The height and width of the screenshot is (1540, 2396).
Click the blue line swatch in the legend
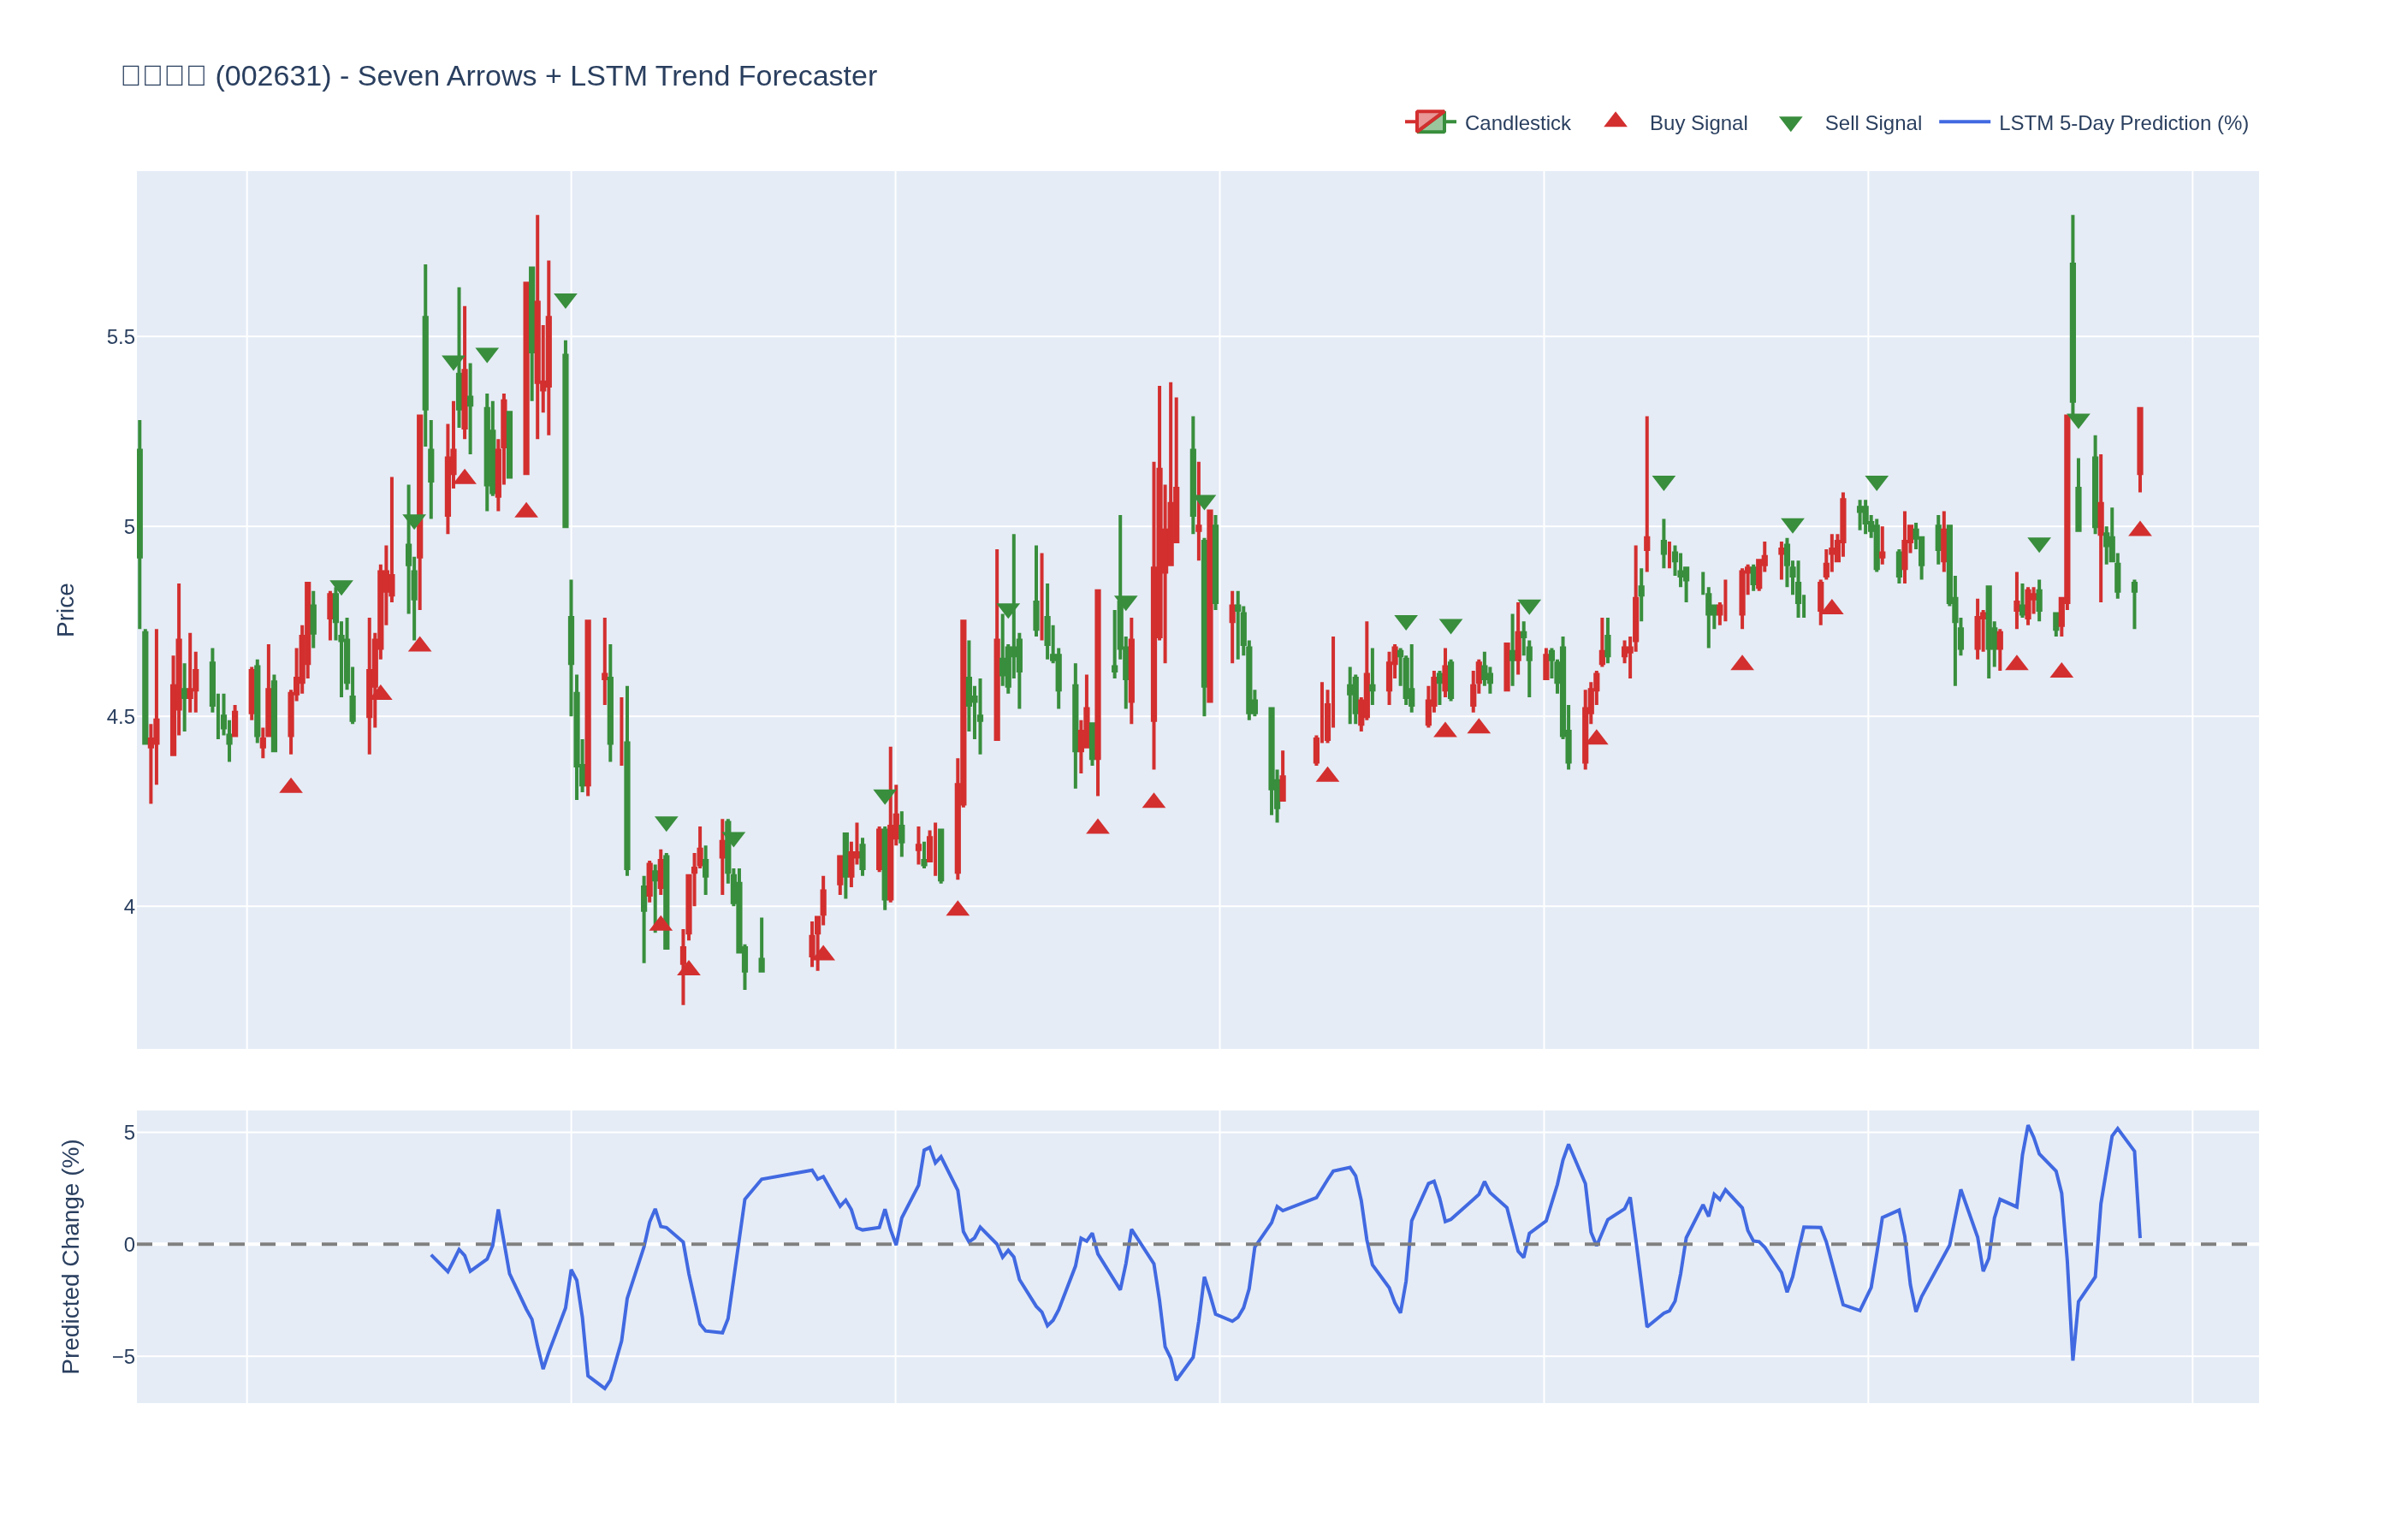coord(1964,122)
